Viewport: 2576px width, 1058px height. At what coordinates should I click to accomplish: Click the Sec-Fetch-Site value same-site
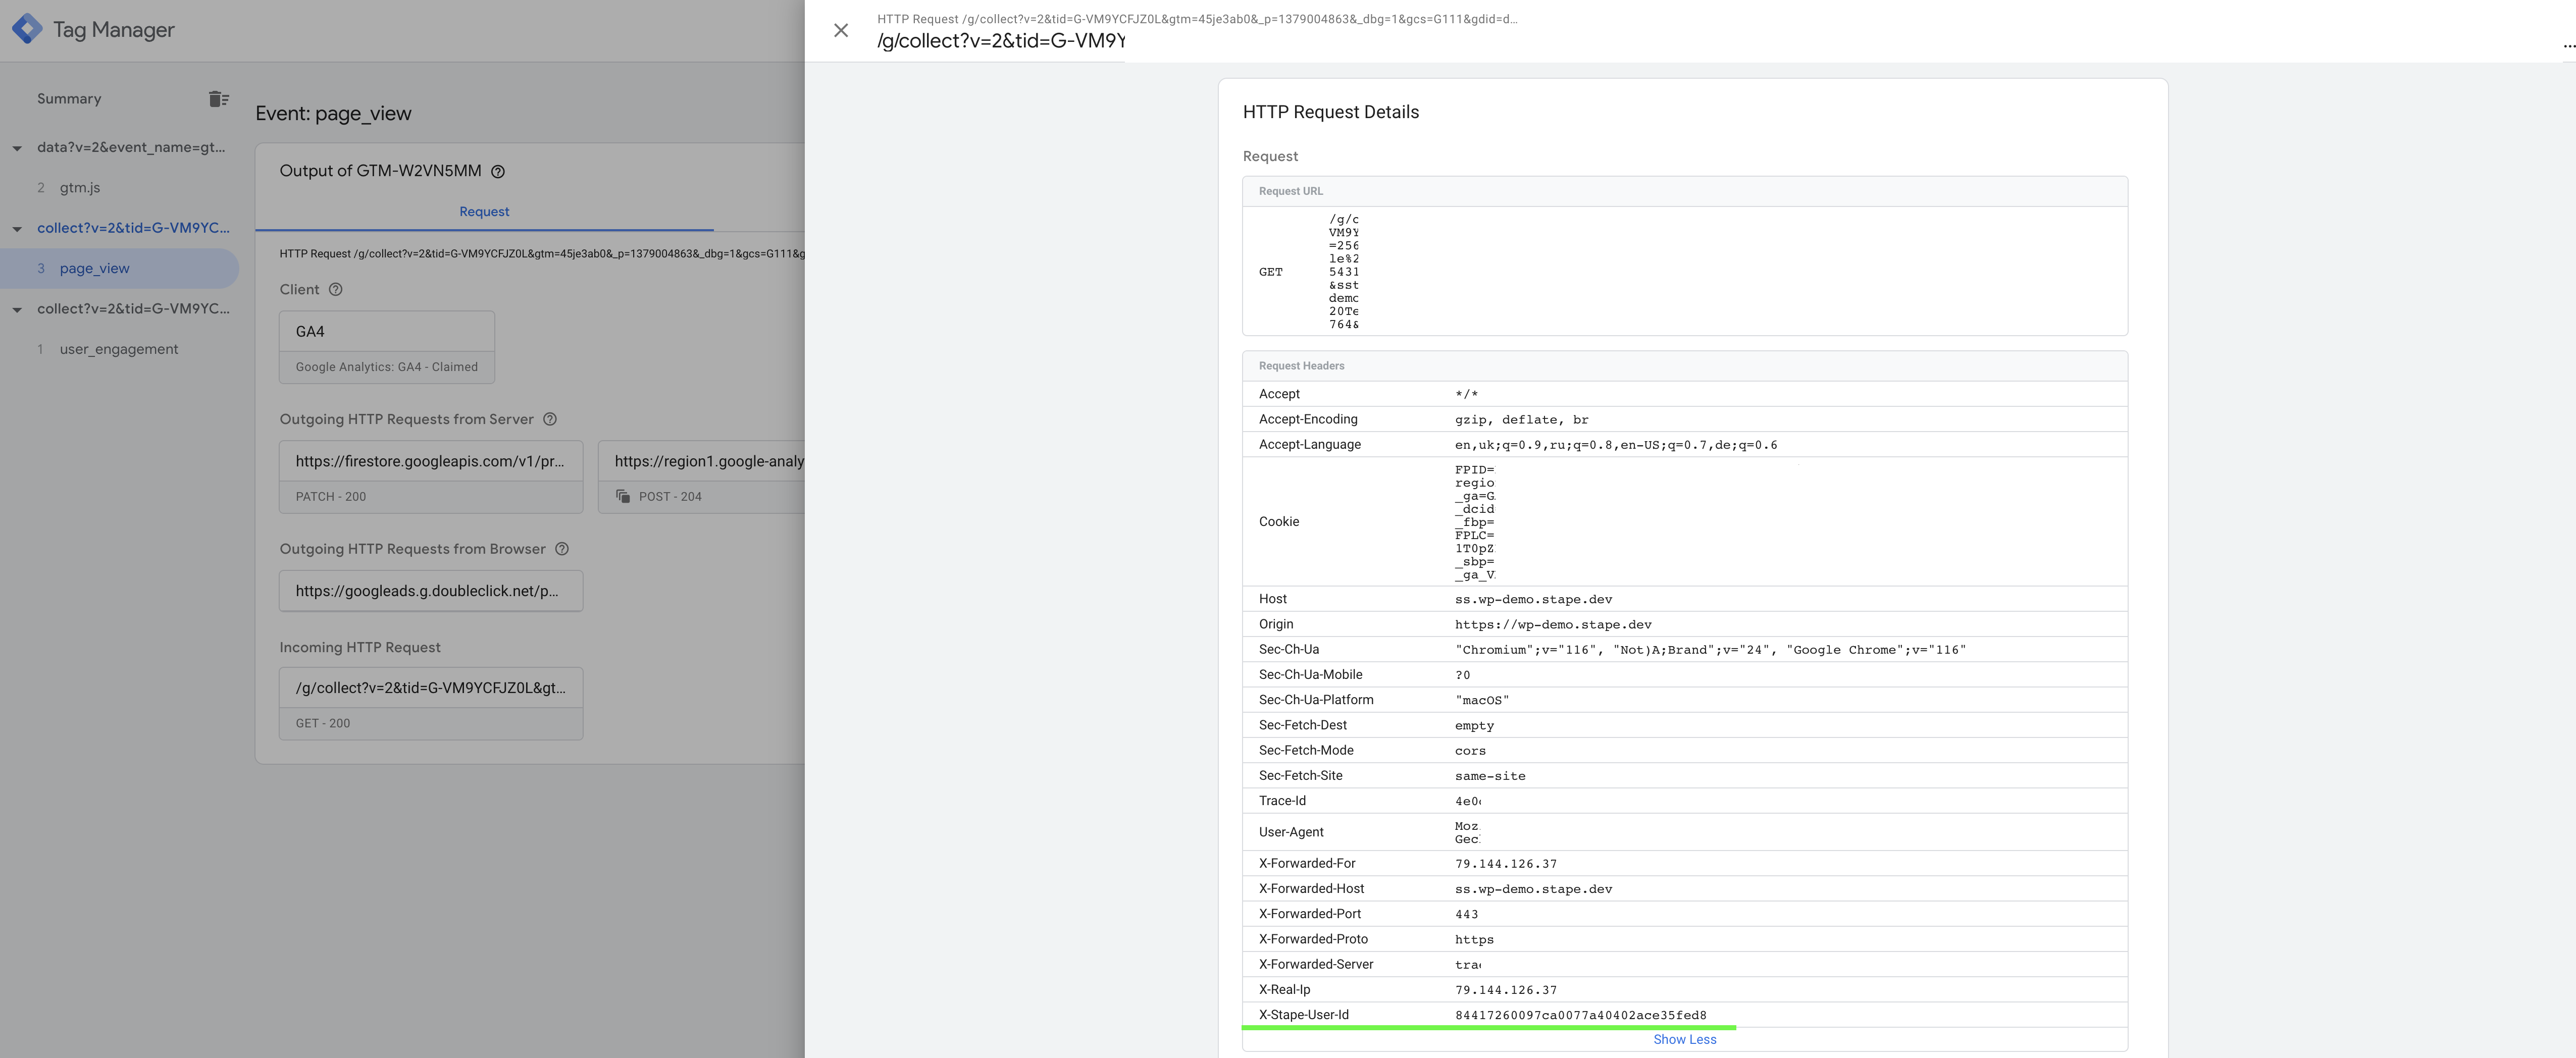[x=1490, y=776]
